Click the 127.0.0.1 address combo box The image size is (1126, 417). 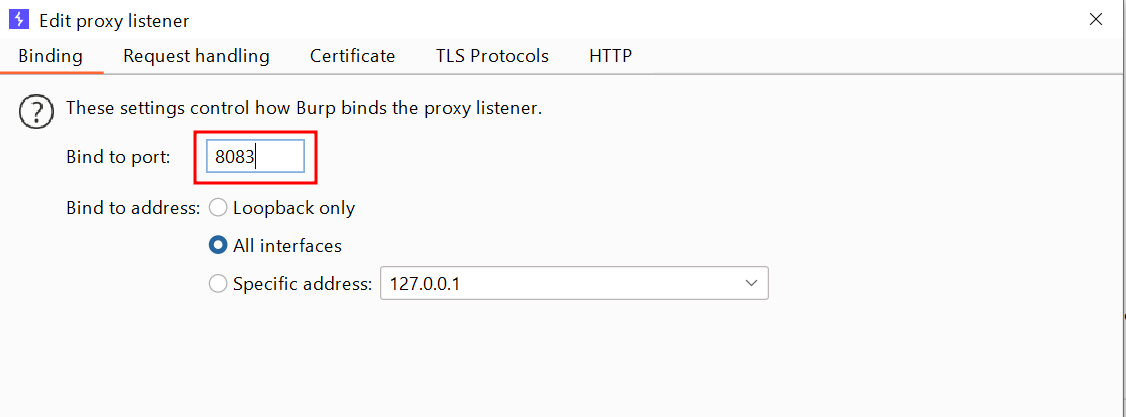pyautogui.click(x=560, y=284)
